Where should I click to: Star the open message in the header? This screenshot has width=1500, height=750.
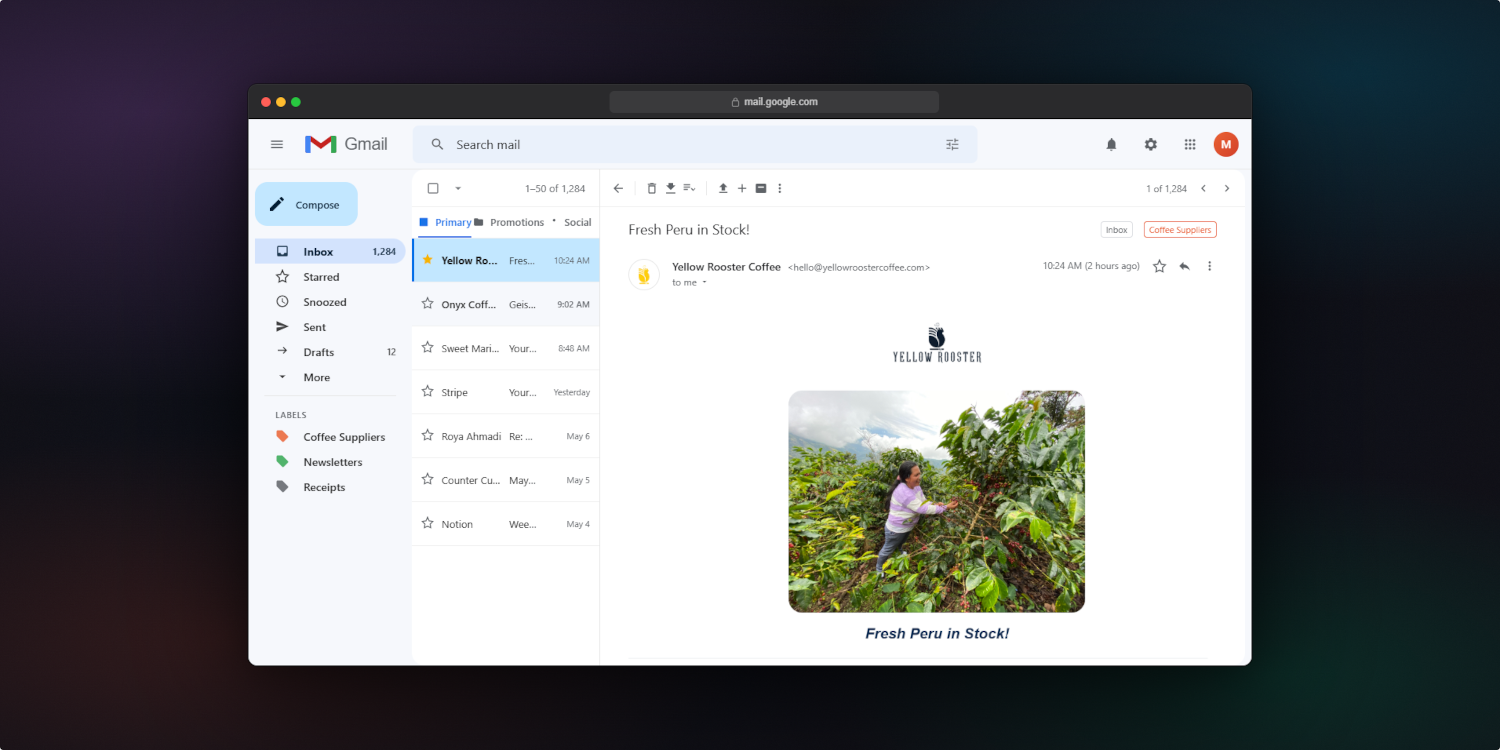(1159, 266)
